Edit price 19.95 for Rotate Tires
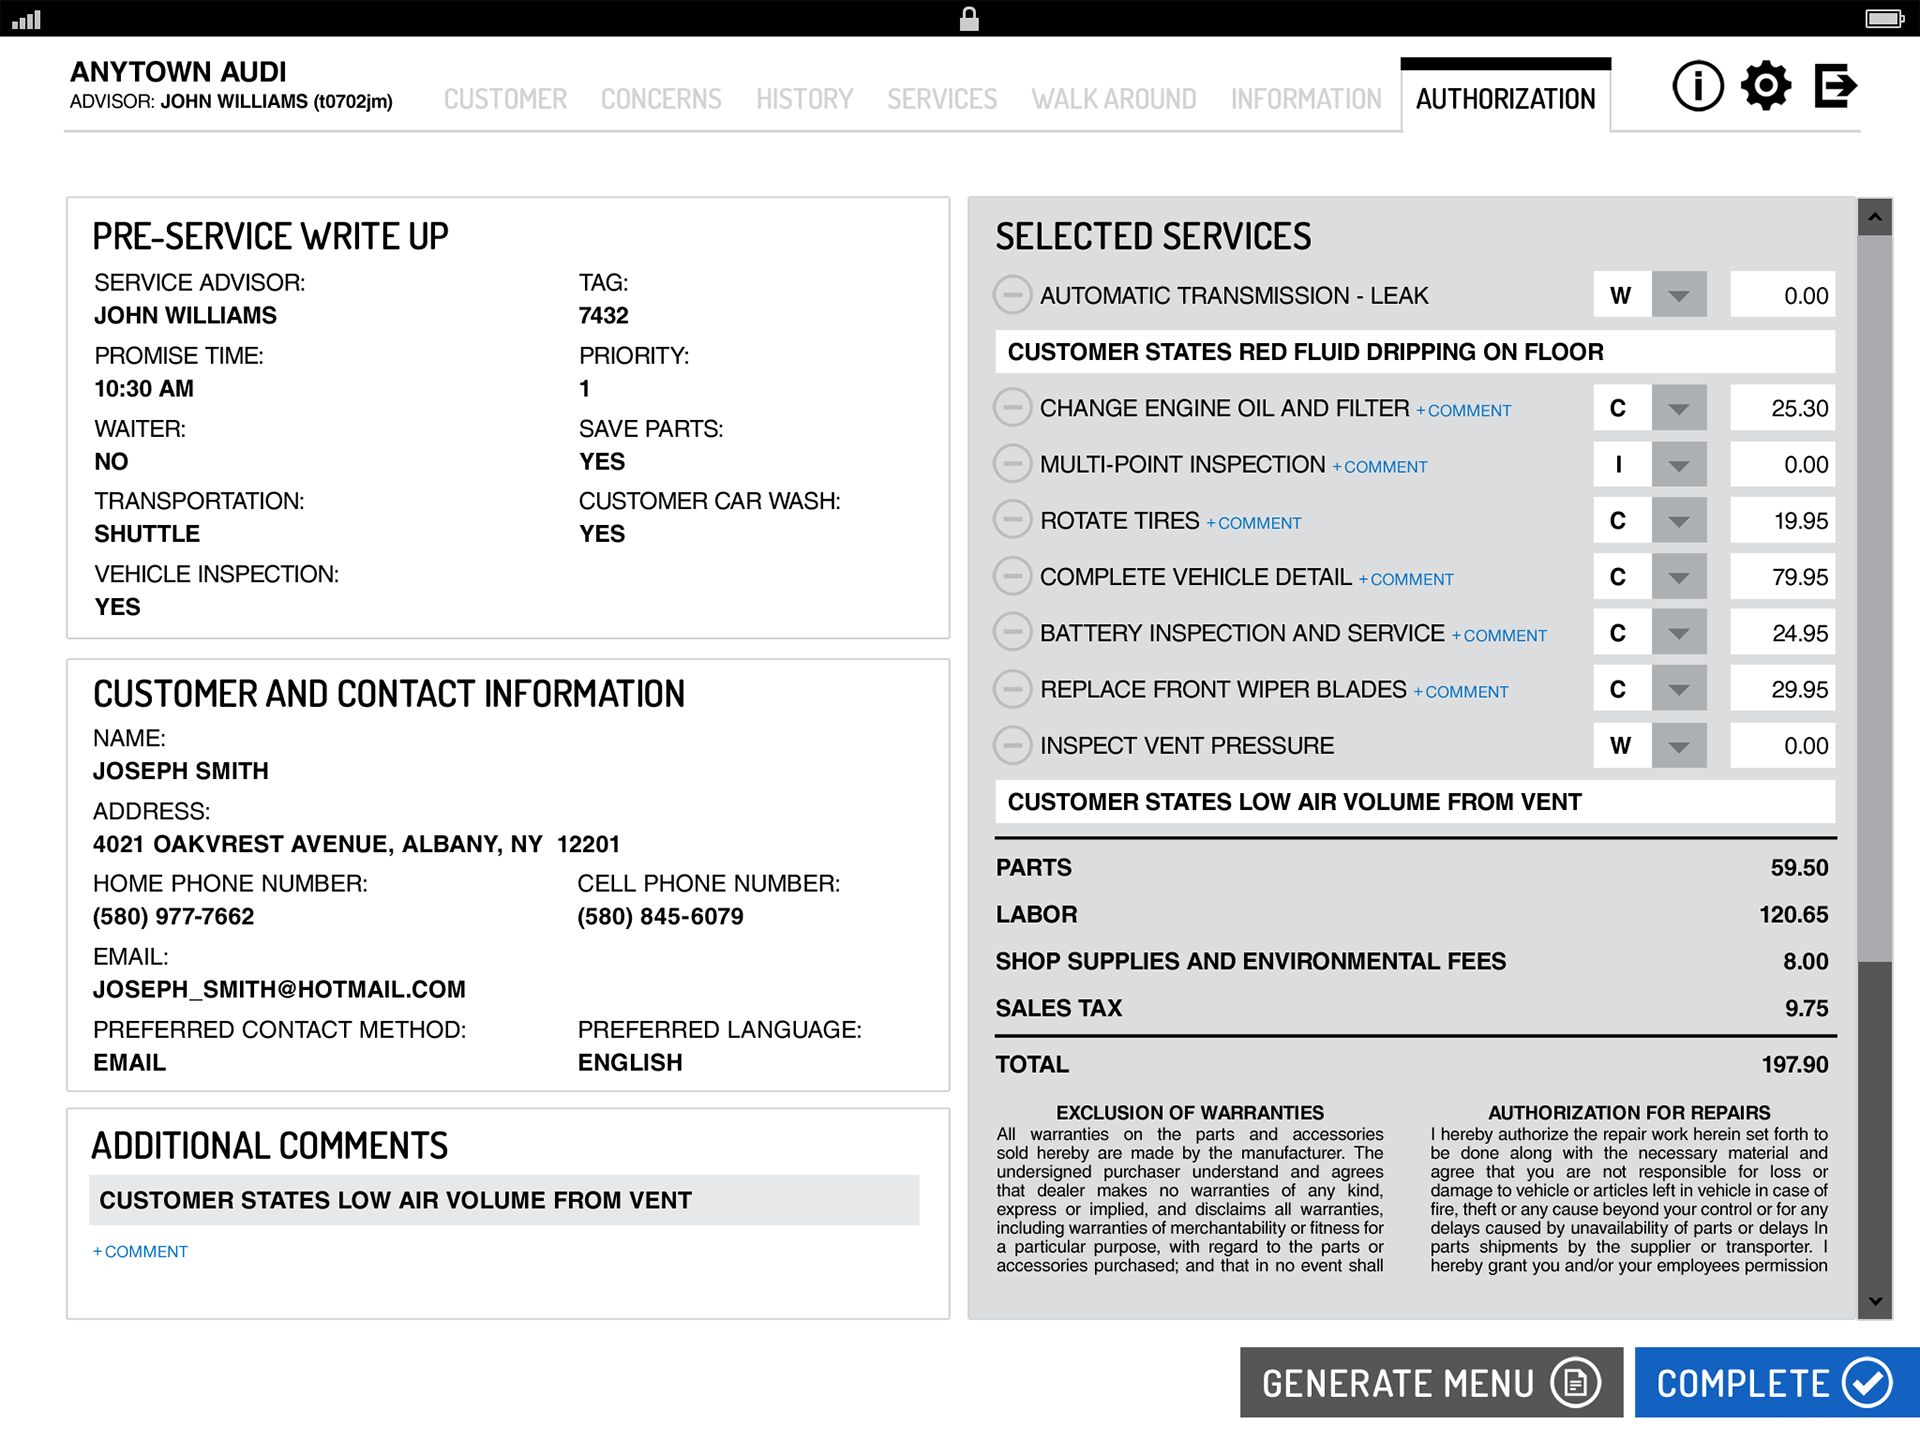This screenshot has width=1920, height=1440. (1782, 520)
